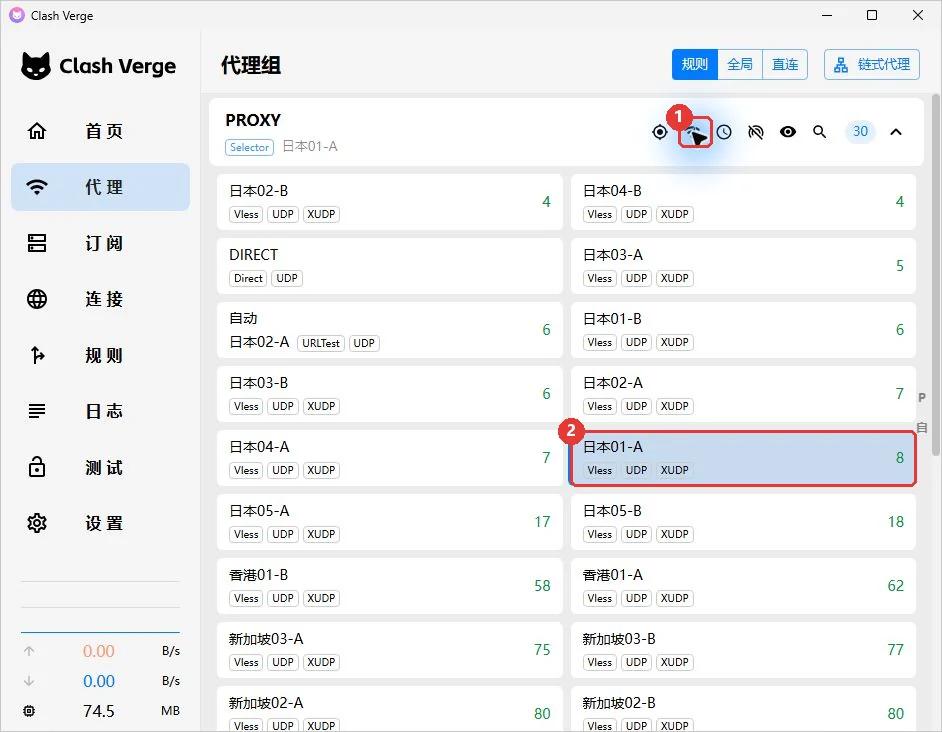Click the upload arrow traffic icon
The width and height of the screenshot is (942, 732).
coord(29,651)
